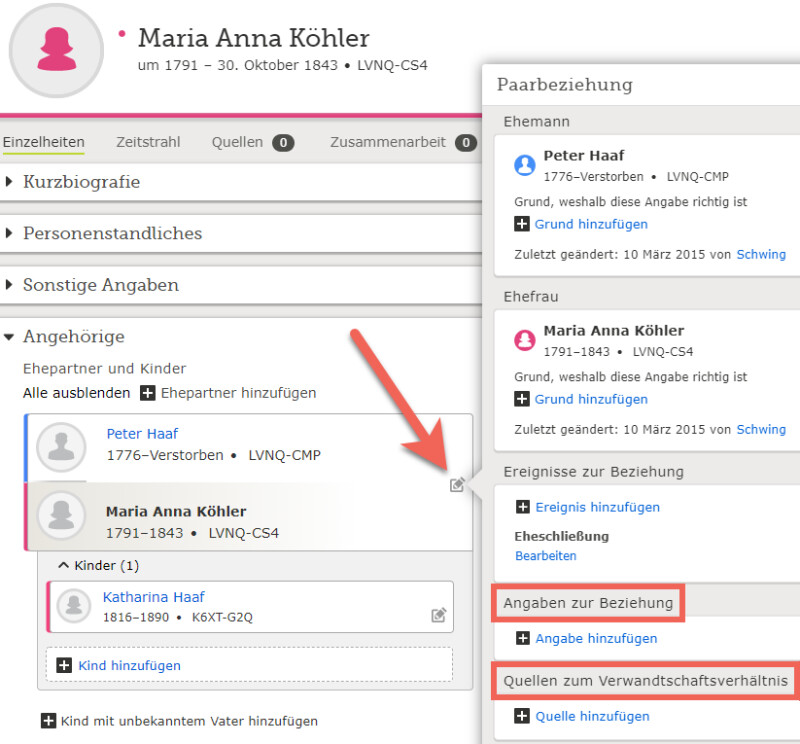The width and height of the screenshot is (800, 744).
Task: Click the plus icon next to Ehepartner hinzufügen
Action: click(147, 393)
